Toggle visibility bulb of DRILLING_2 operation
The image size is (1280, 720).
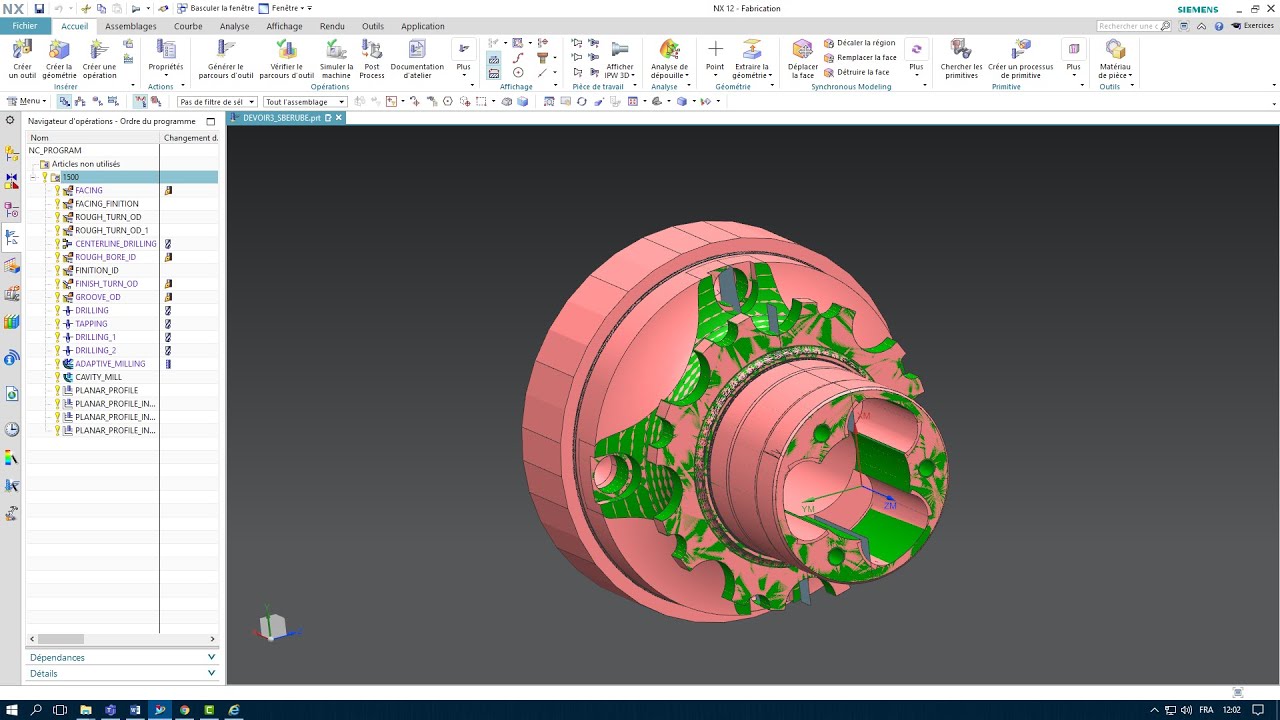(57, 350)
